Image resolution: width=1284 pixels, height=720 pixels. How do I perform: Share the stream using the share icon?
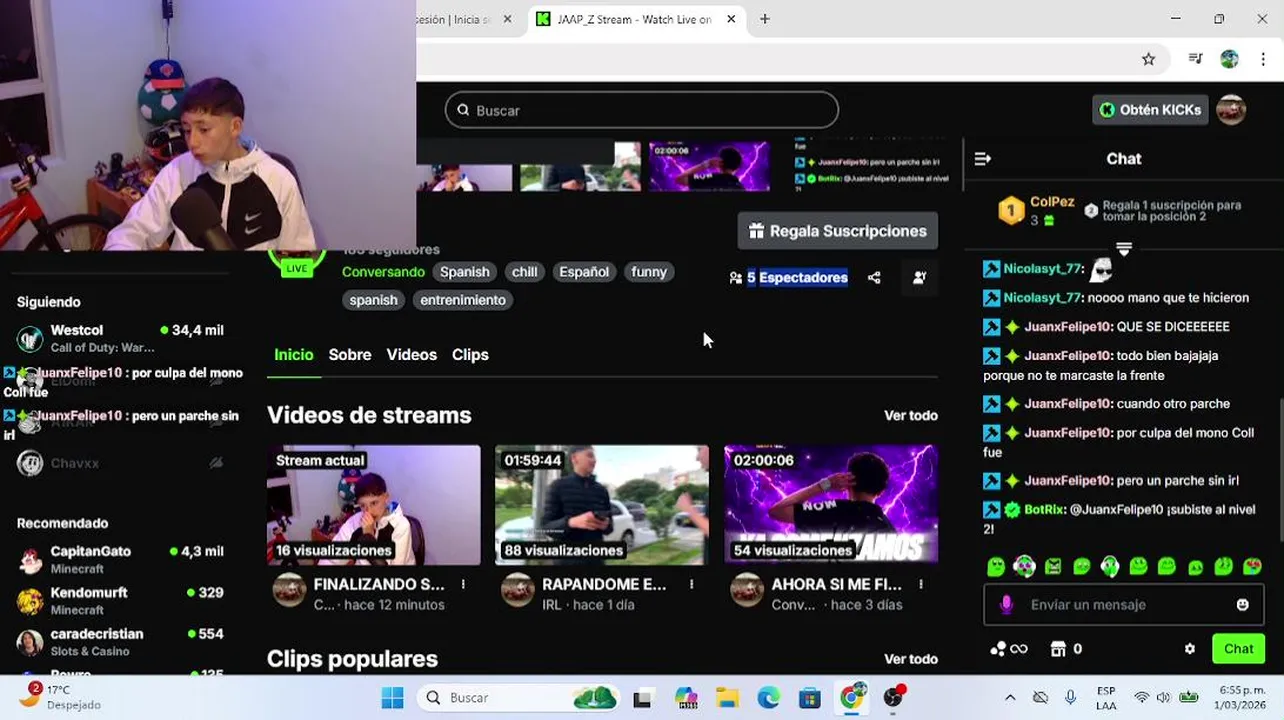point(874,278)
